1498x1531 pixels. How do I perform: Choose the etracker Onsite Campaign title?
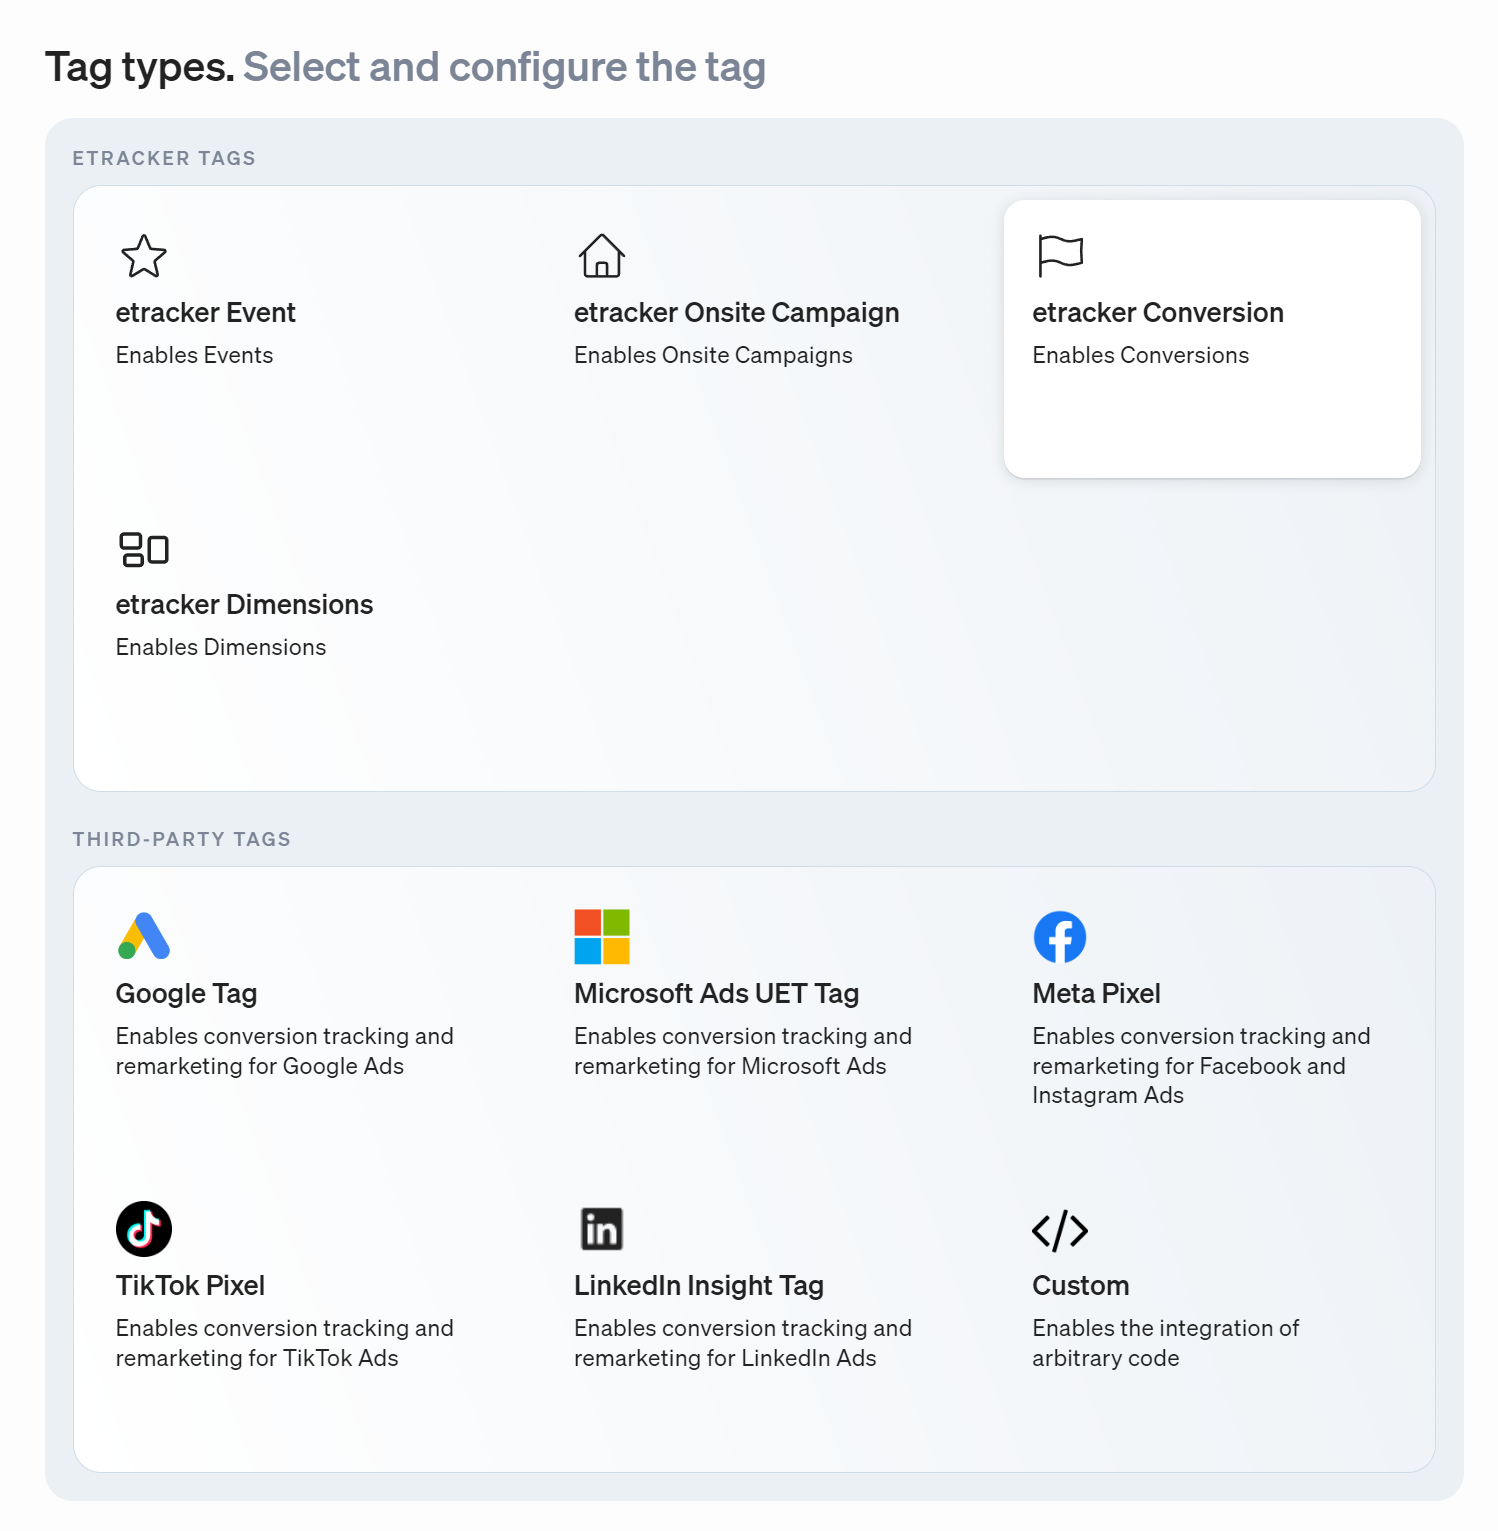pos(737,313)
